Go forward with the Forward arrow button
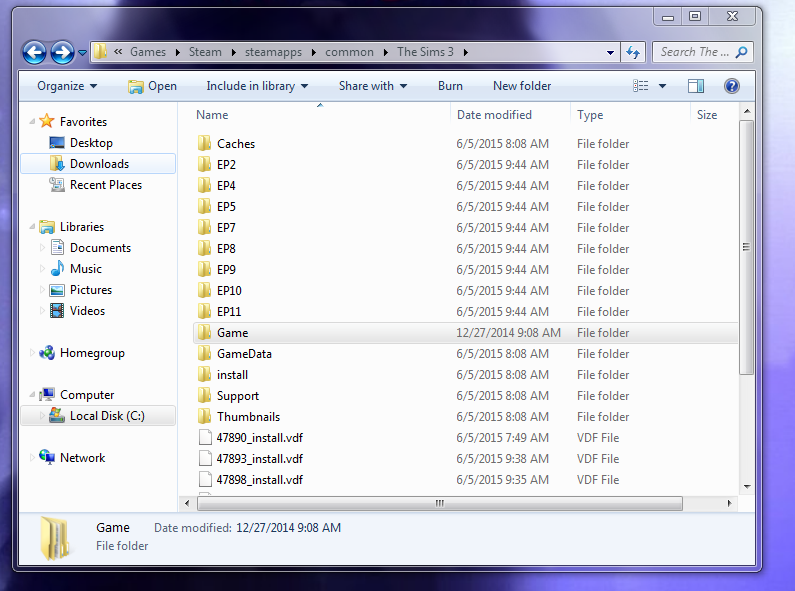This screenshot has height=591, width=795. (x=62, y=52)
